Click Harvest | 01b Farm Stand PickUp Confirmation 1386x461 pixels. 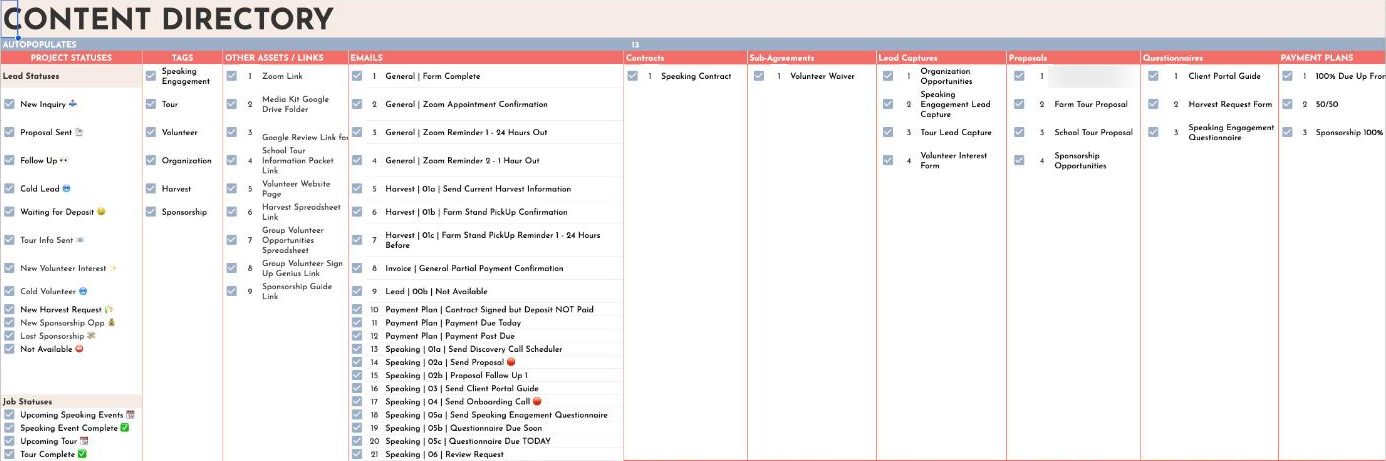(x=476, y=212)
